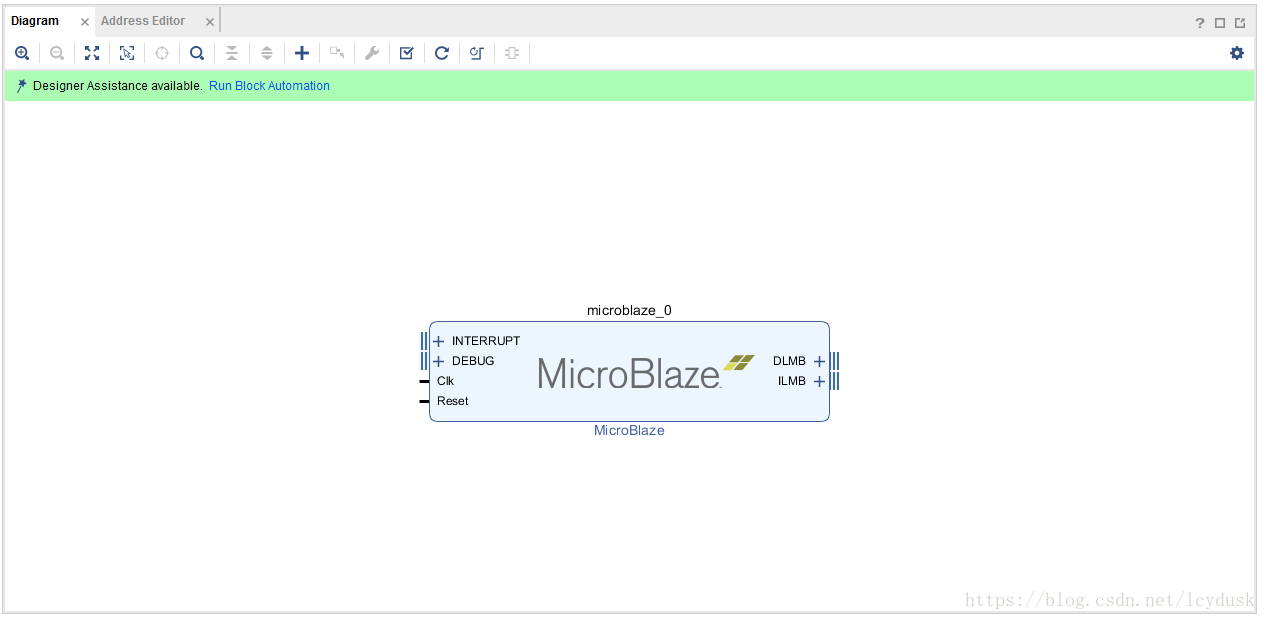Open diagram settings gear icon
Screen dimensions: 1266x620
1237,53
